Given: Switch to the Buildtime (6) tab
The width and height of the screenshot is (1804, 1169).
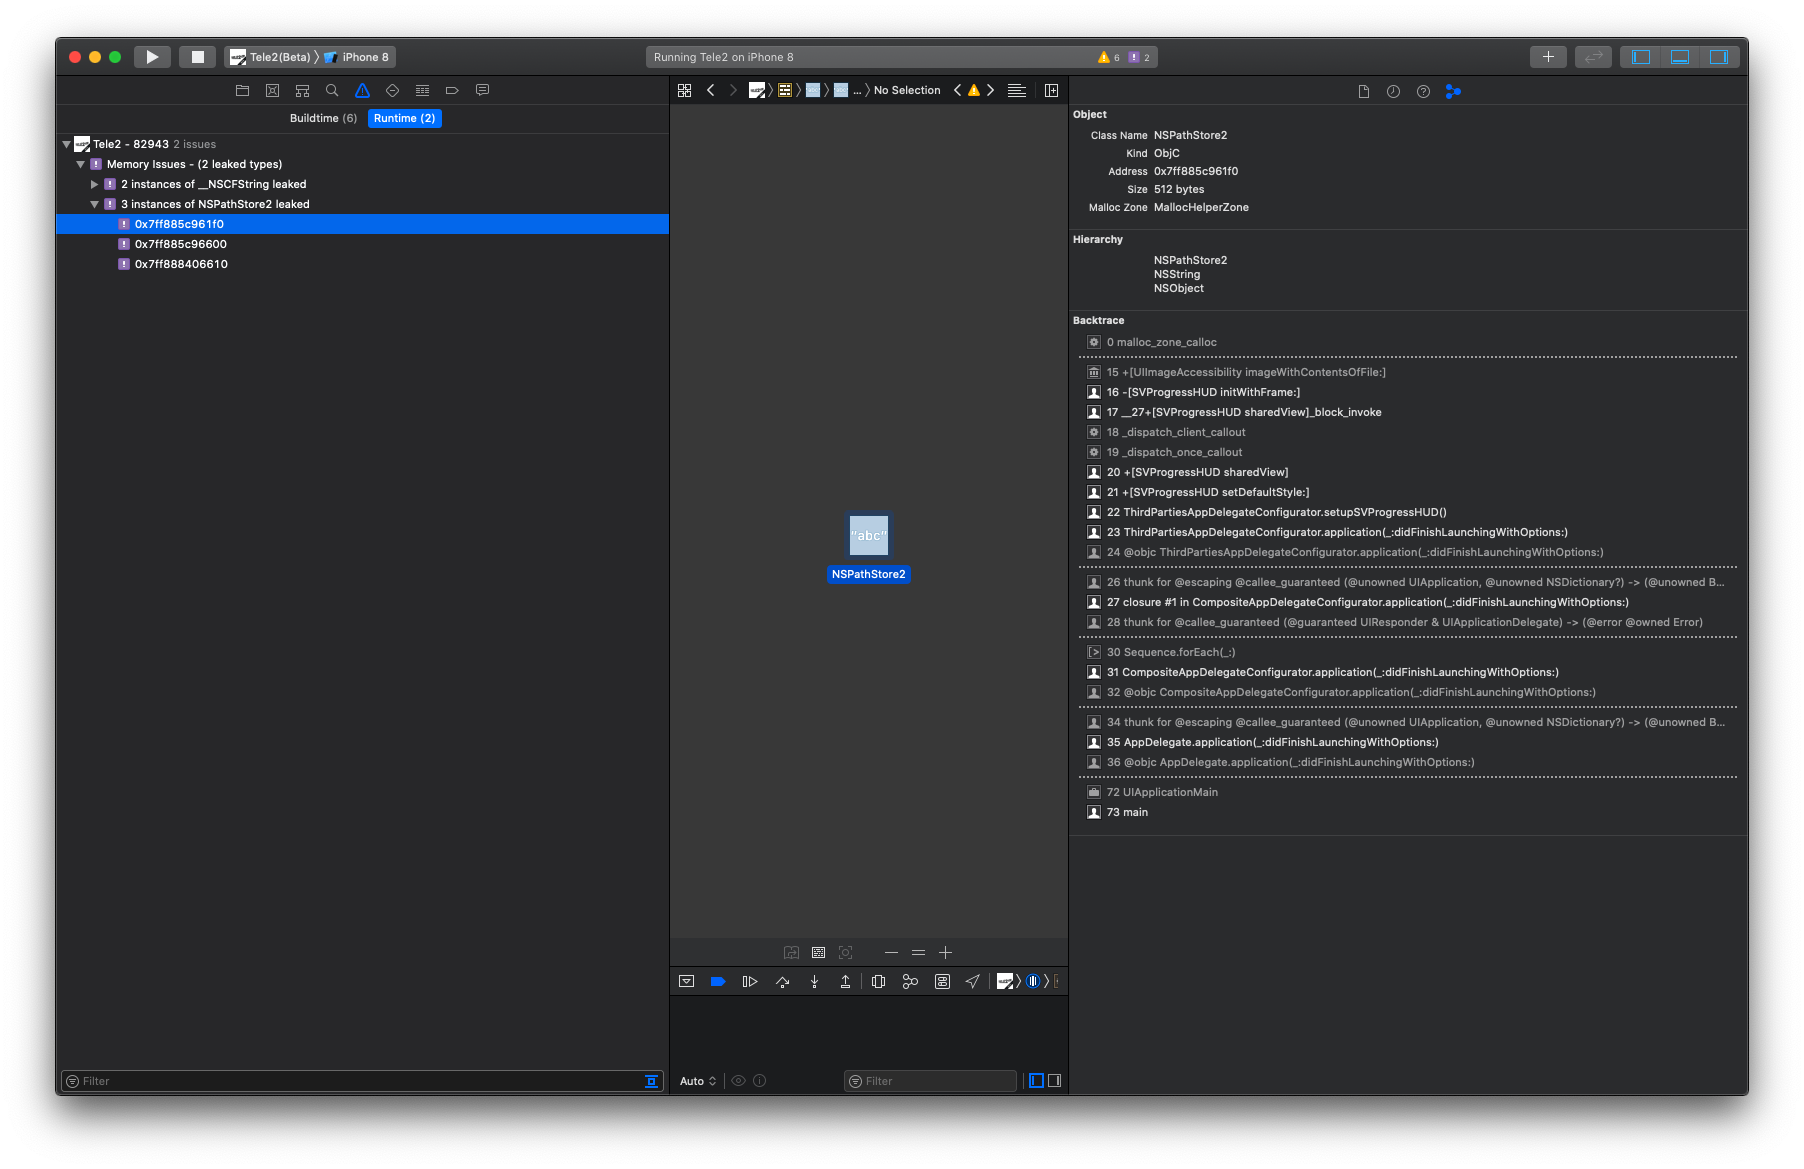Looking at the screenshot, I should (x=323, y=118).
